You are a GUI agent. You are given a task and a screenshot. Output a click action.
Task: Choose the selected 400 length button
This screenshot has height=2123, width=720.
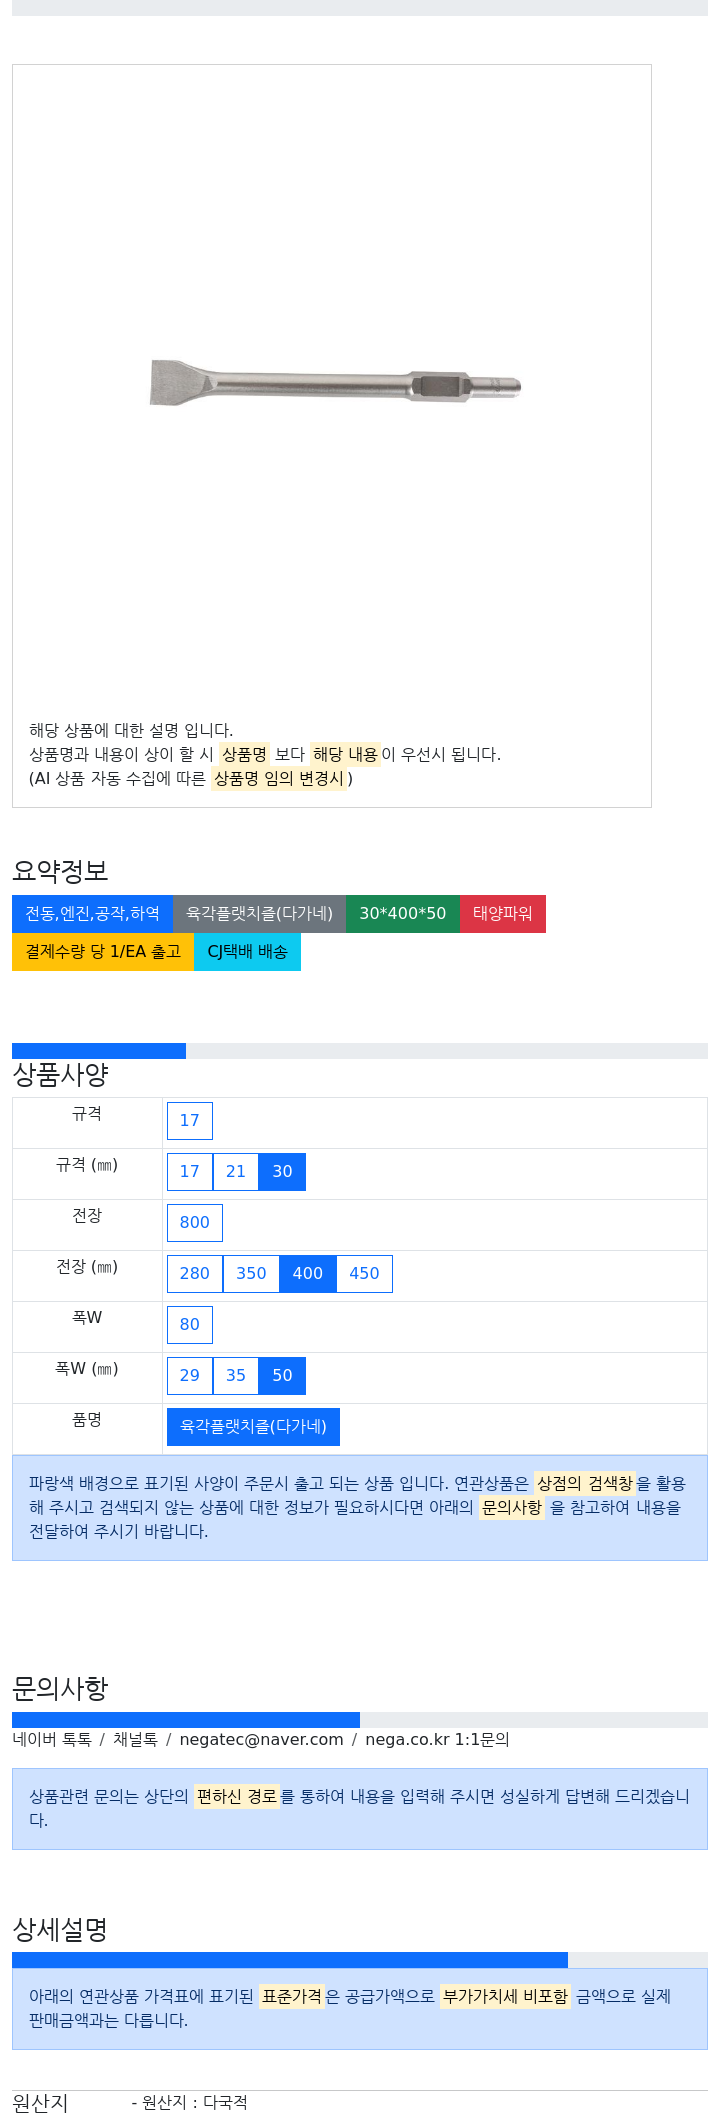coord(308,1273)
